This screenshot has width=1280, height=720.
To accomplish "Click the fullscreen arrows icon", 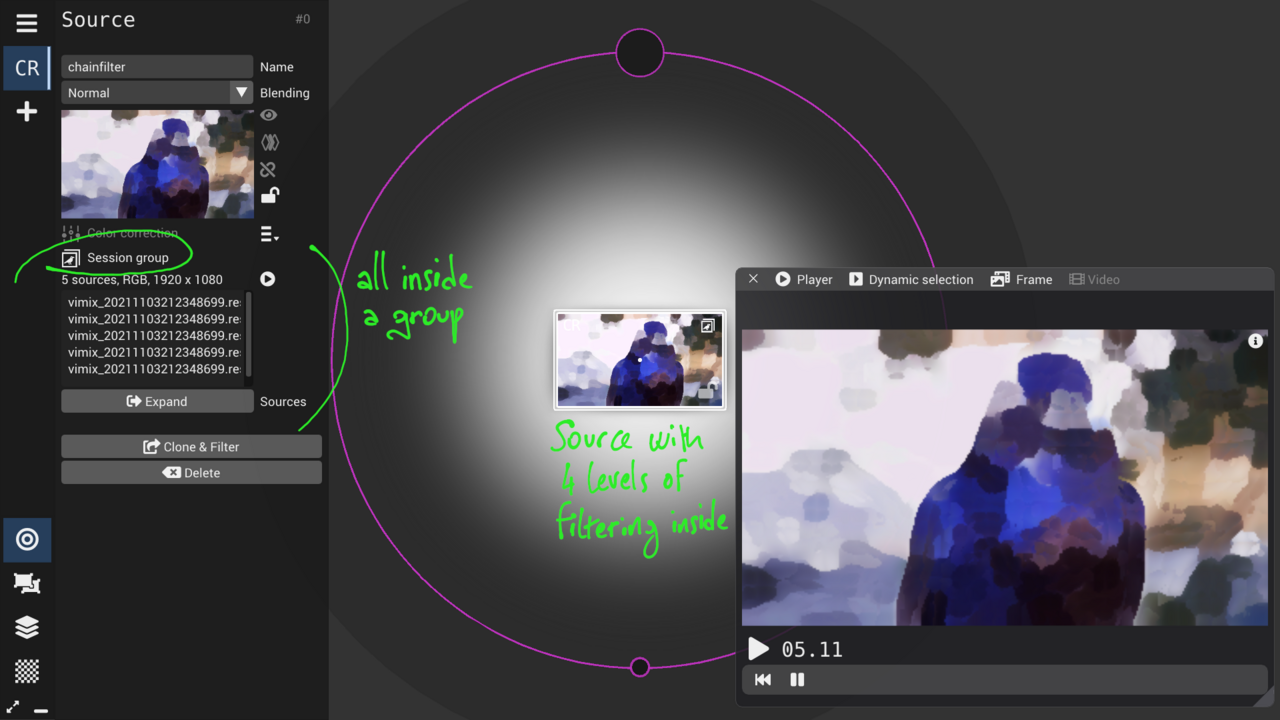I will pyautogui.click(x=13, y=708).
